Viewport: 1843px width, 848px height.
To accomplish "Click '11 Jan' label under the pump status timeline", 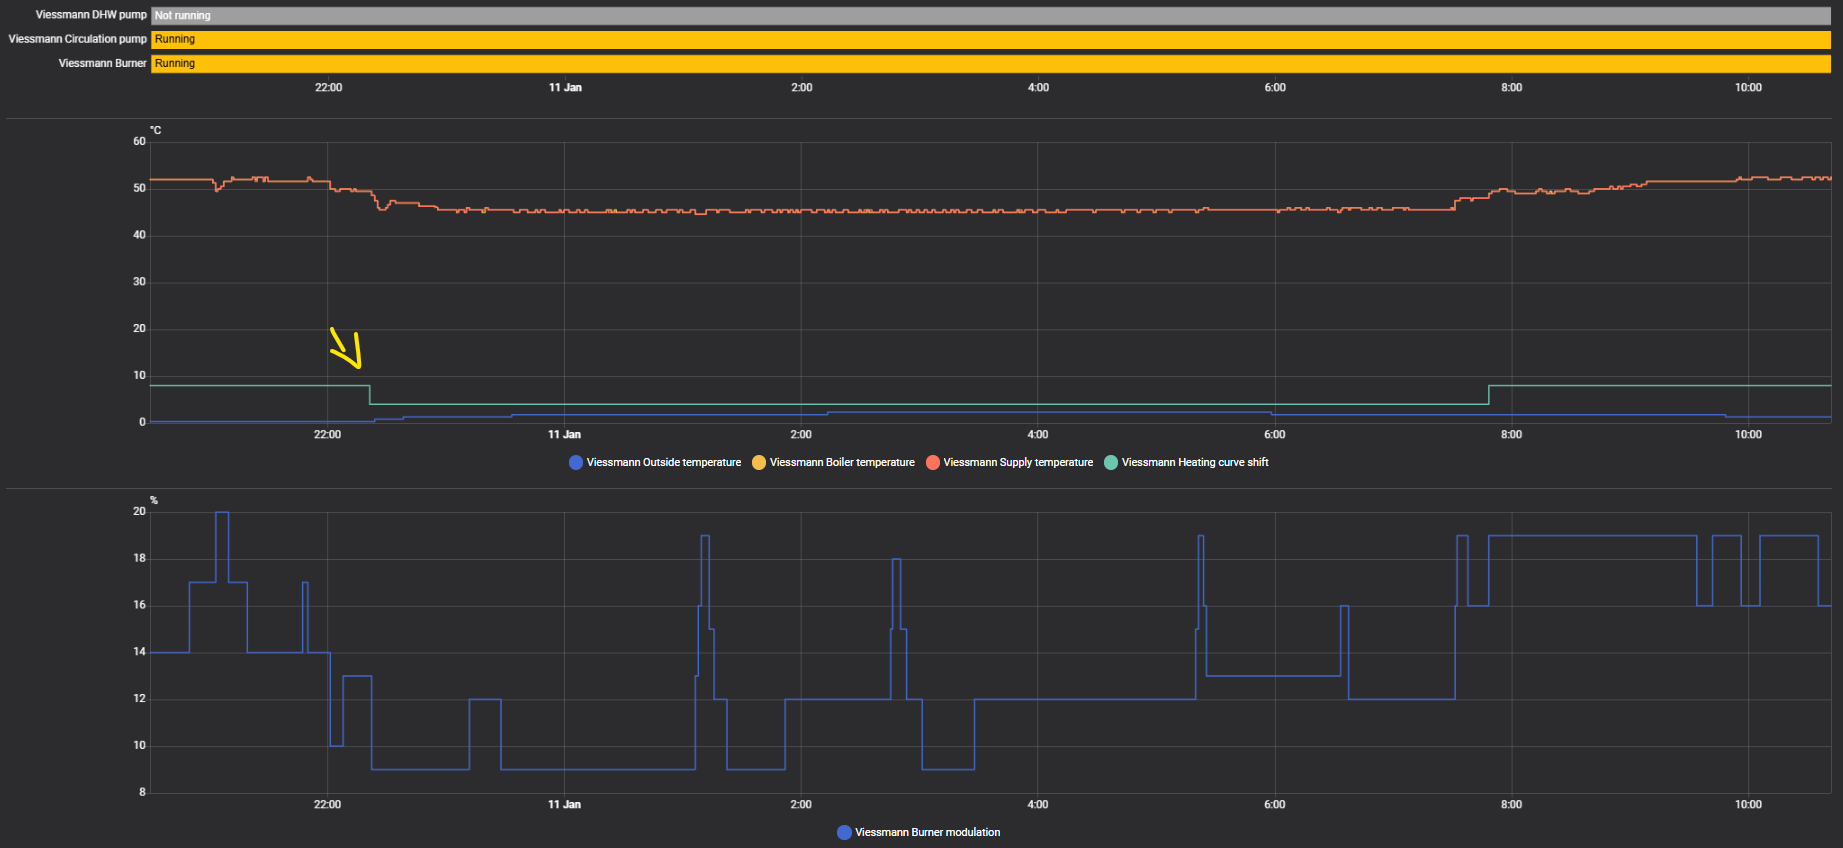I will pyautogui.click(x=565, y=88).
